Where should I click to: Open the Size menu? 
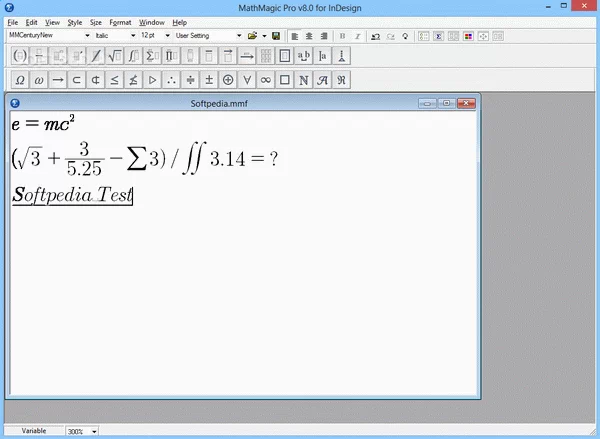coord(96,23)
